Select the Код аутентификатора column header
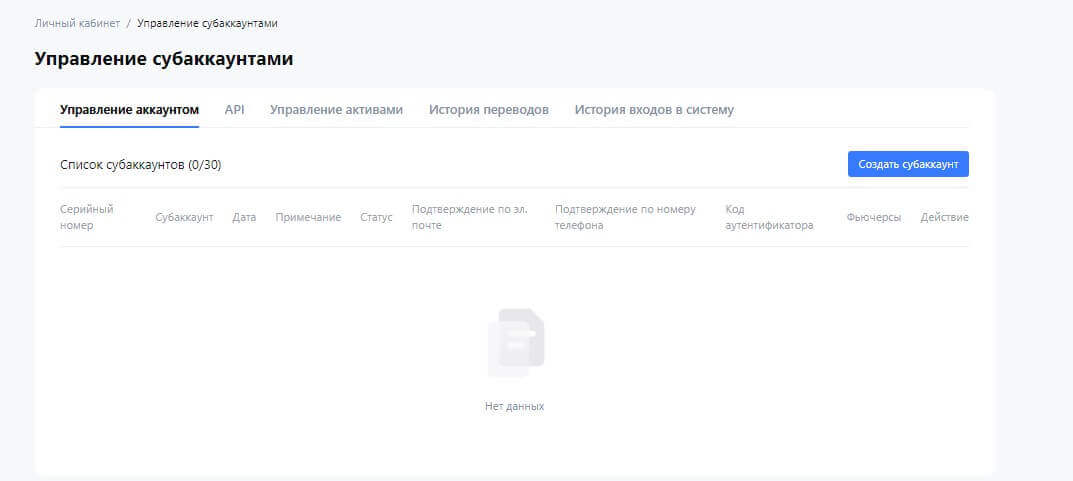 click(x=769, y=217)
